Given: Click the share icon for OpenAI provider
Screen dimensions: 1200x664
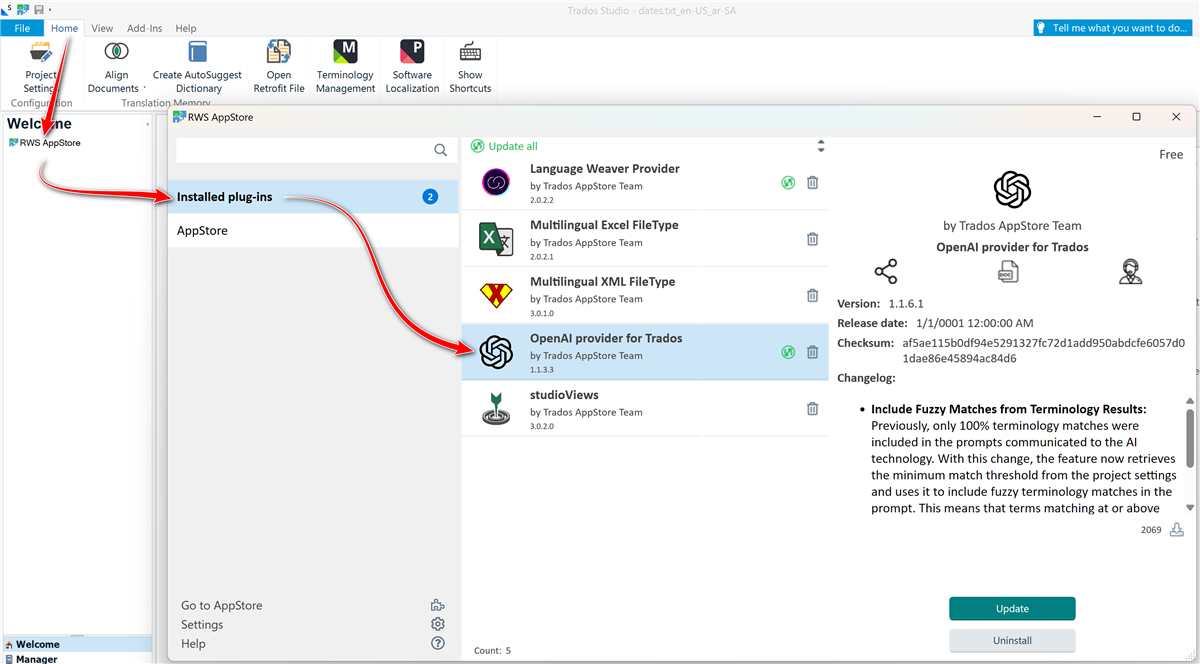Looking at the screenshot, I should coord(885,272).
